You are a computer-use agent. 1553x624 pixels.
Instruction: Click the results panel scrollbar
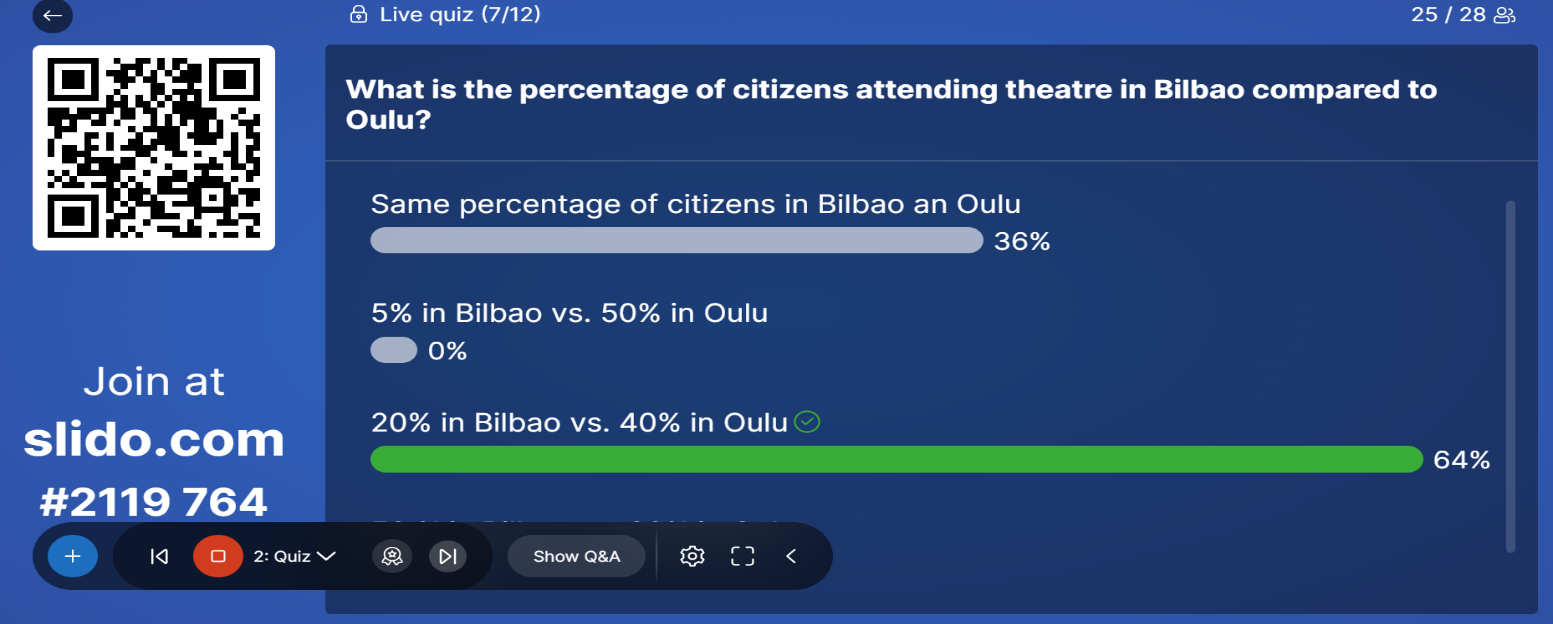(x=1510, y=376)
